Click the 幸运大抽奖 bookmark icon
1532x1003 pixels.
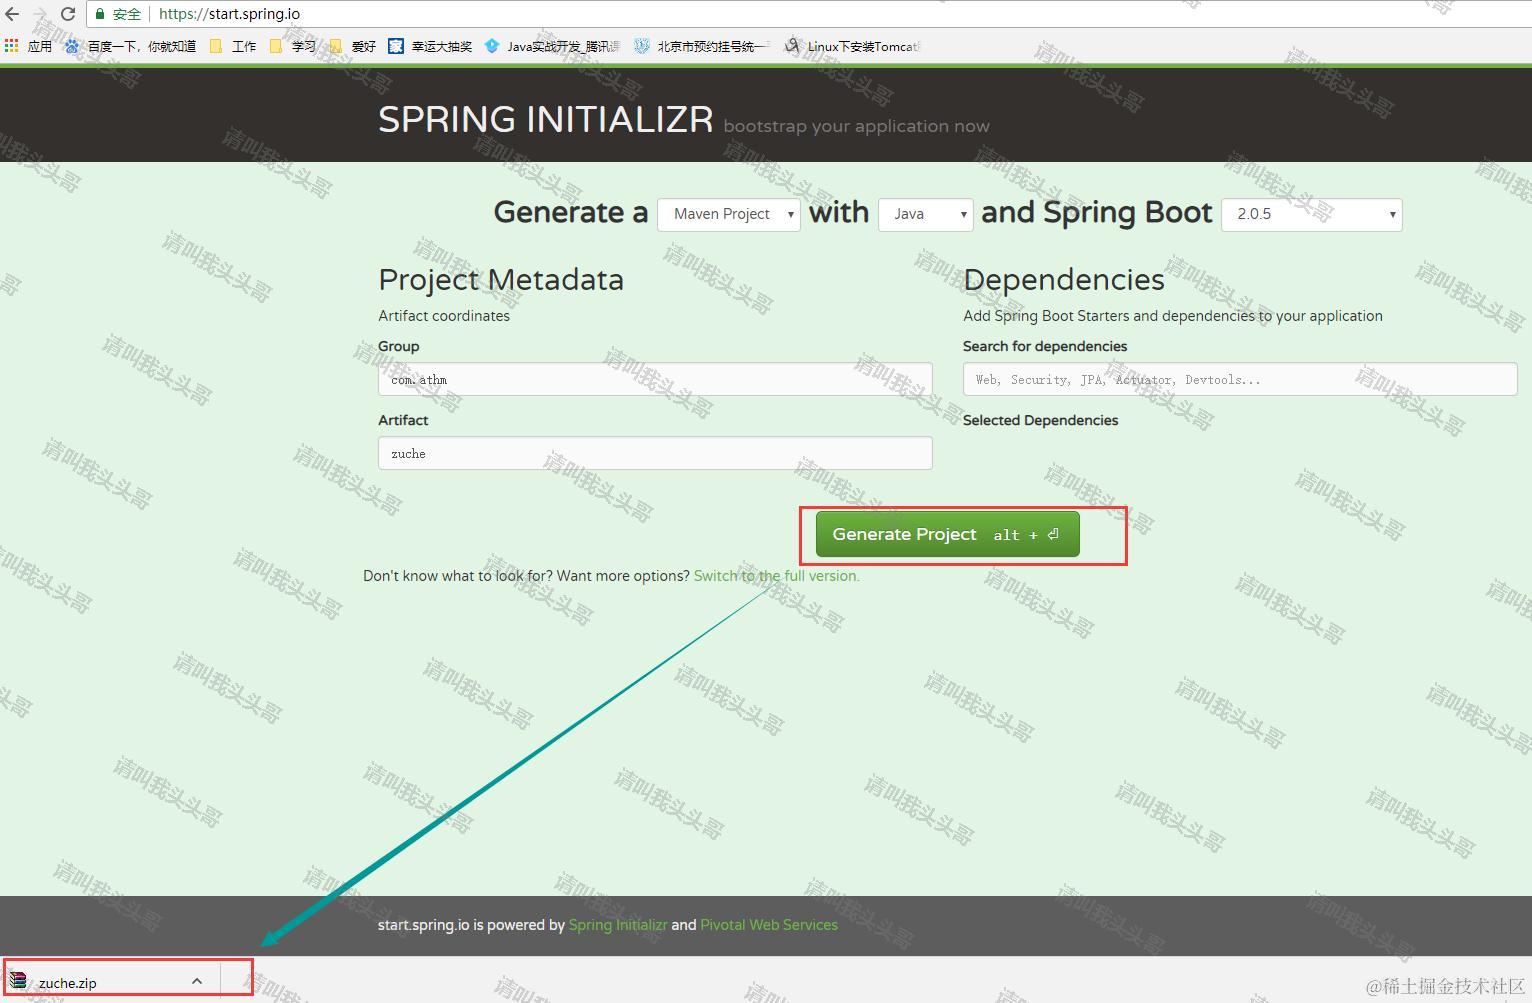point(396,45)
